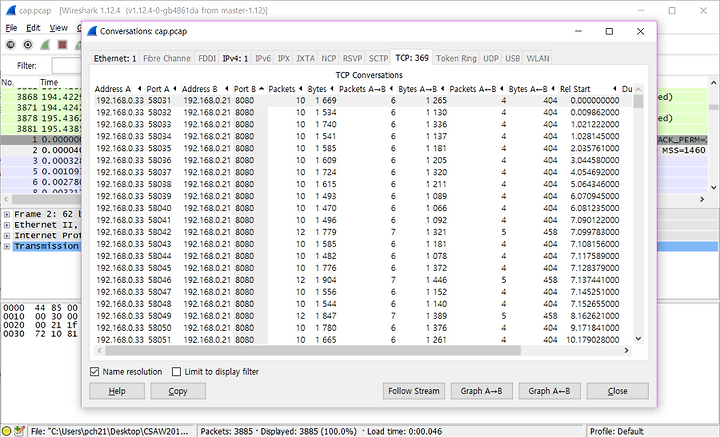
Task: Select conversation row with Port A 58042
Action: point(363,232)
